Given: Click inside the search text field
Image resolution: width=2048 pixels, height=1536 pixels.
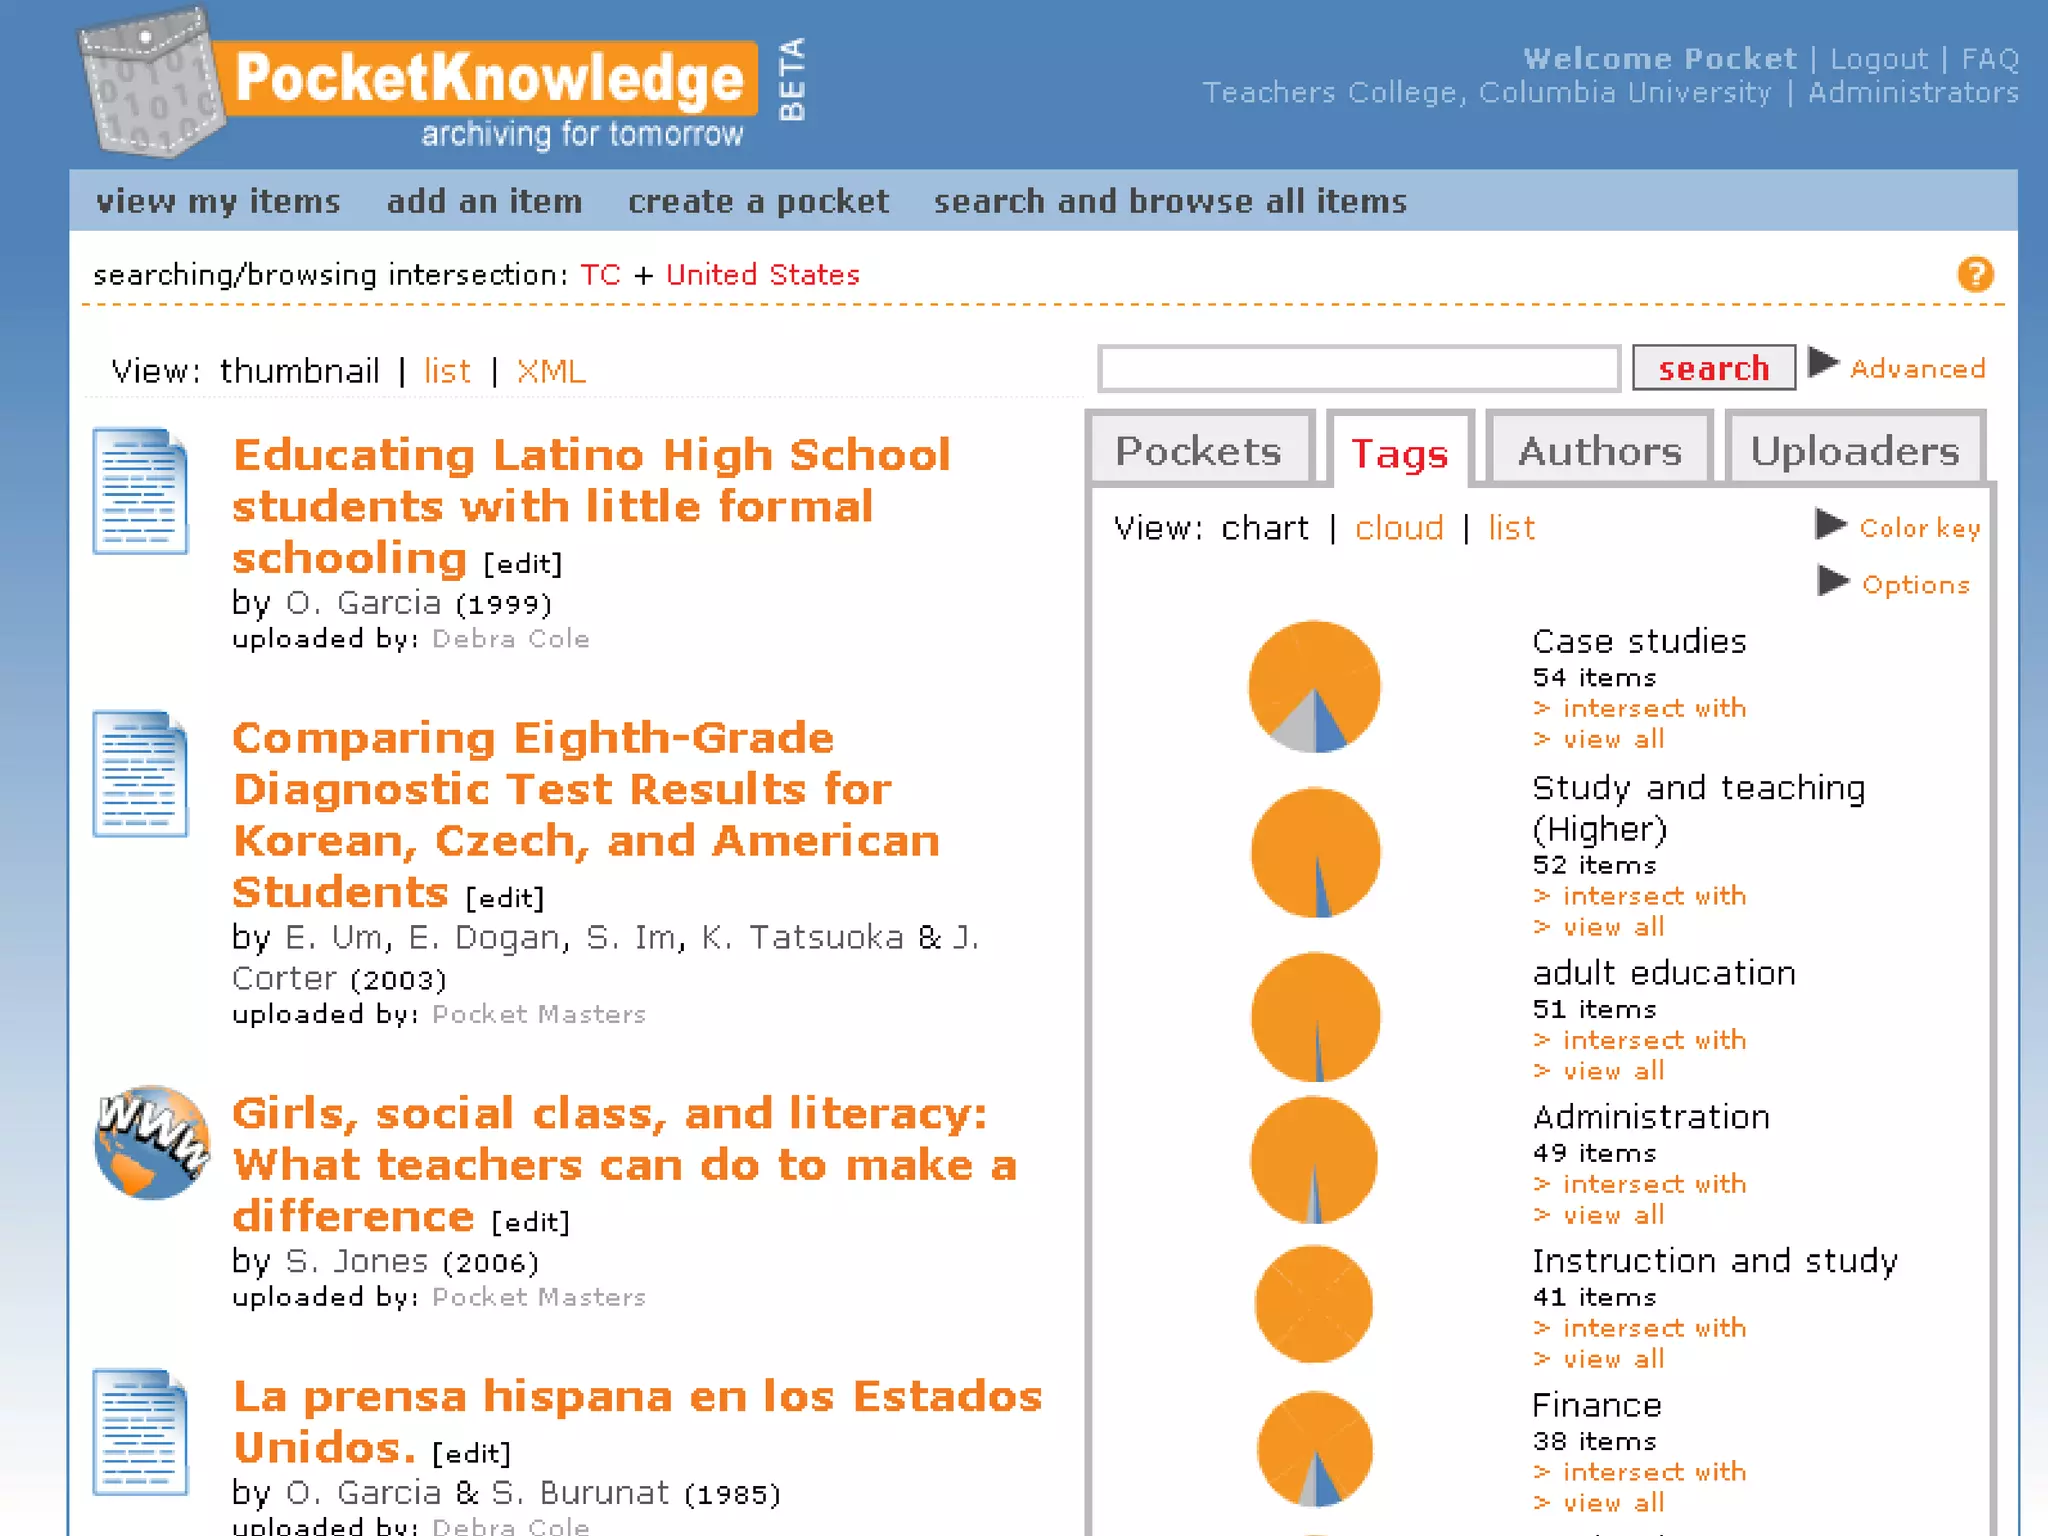Looking at the screenshot, I should pyautogui.click(x=1358, y=369).
